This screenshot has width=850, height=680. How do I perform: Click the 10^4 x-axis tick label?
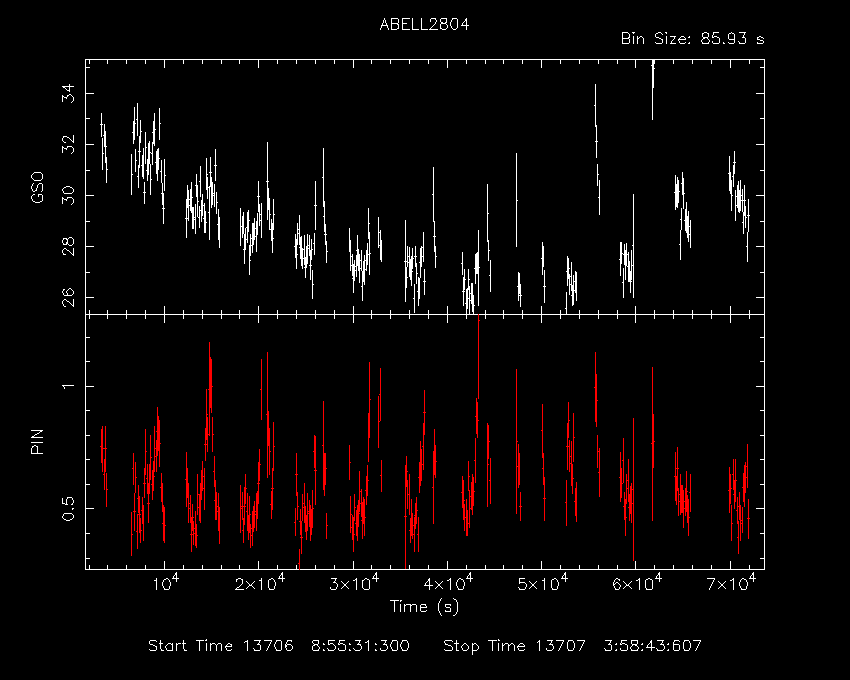pos(165,583)
